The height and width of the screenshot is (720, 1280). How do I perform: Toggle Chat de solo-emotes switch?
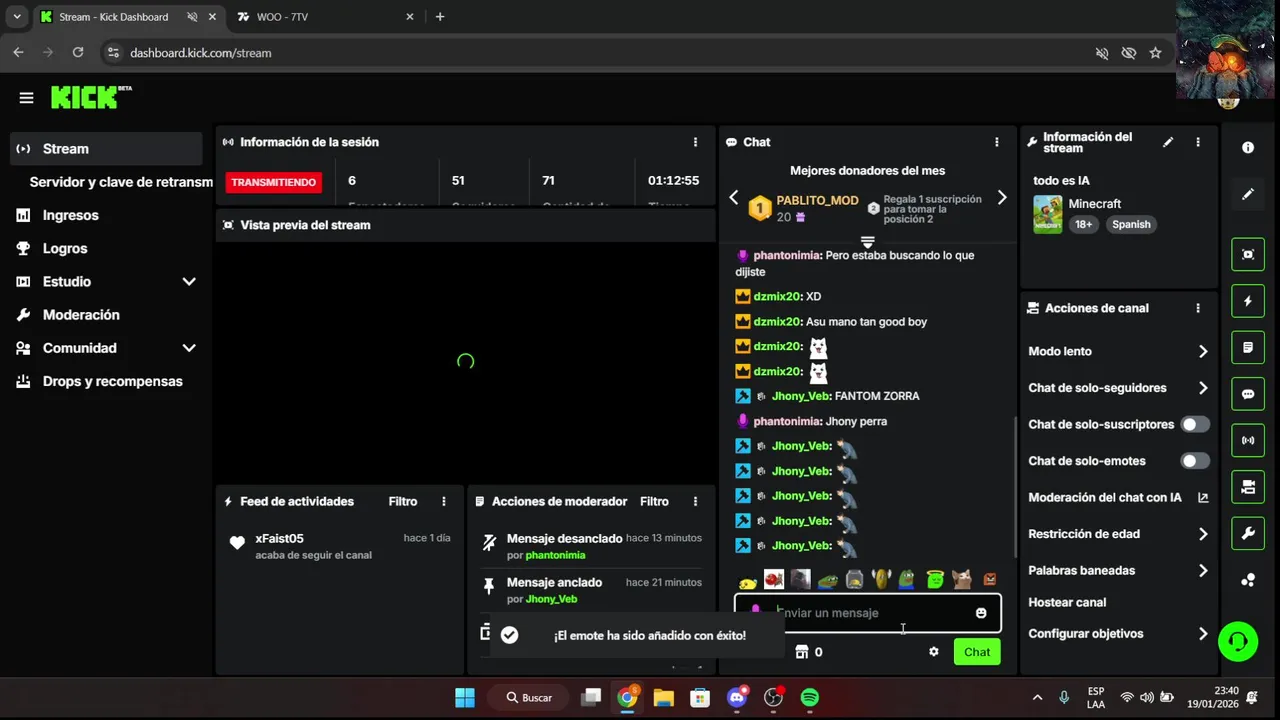pos(1194,461)
